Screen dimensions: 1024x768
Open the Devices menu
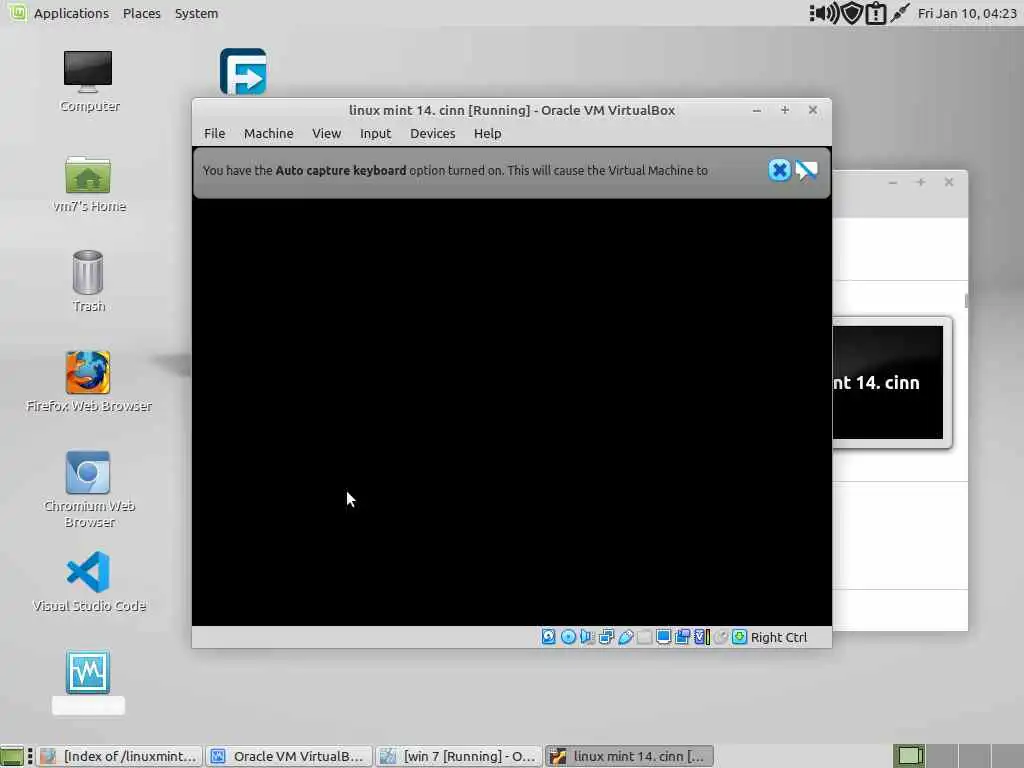coord(432,133)
